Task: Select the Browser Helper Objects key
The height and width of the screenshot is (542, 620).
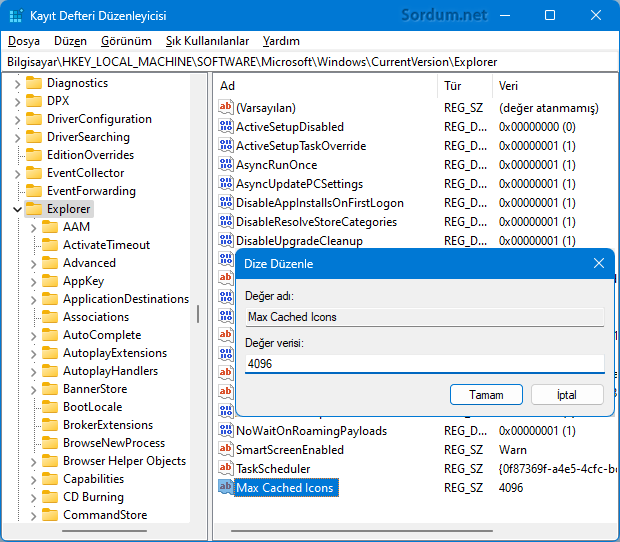Action: [x=124, y=461]
